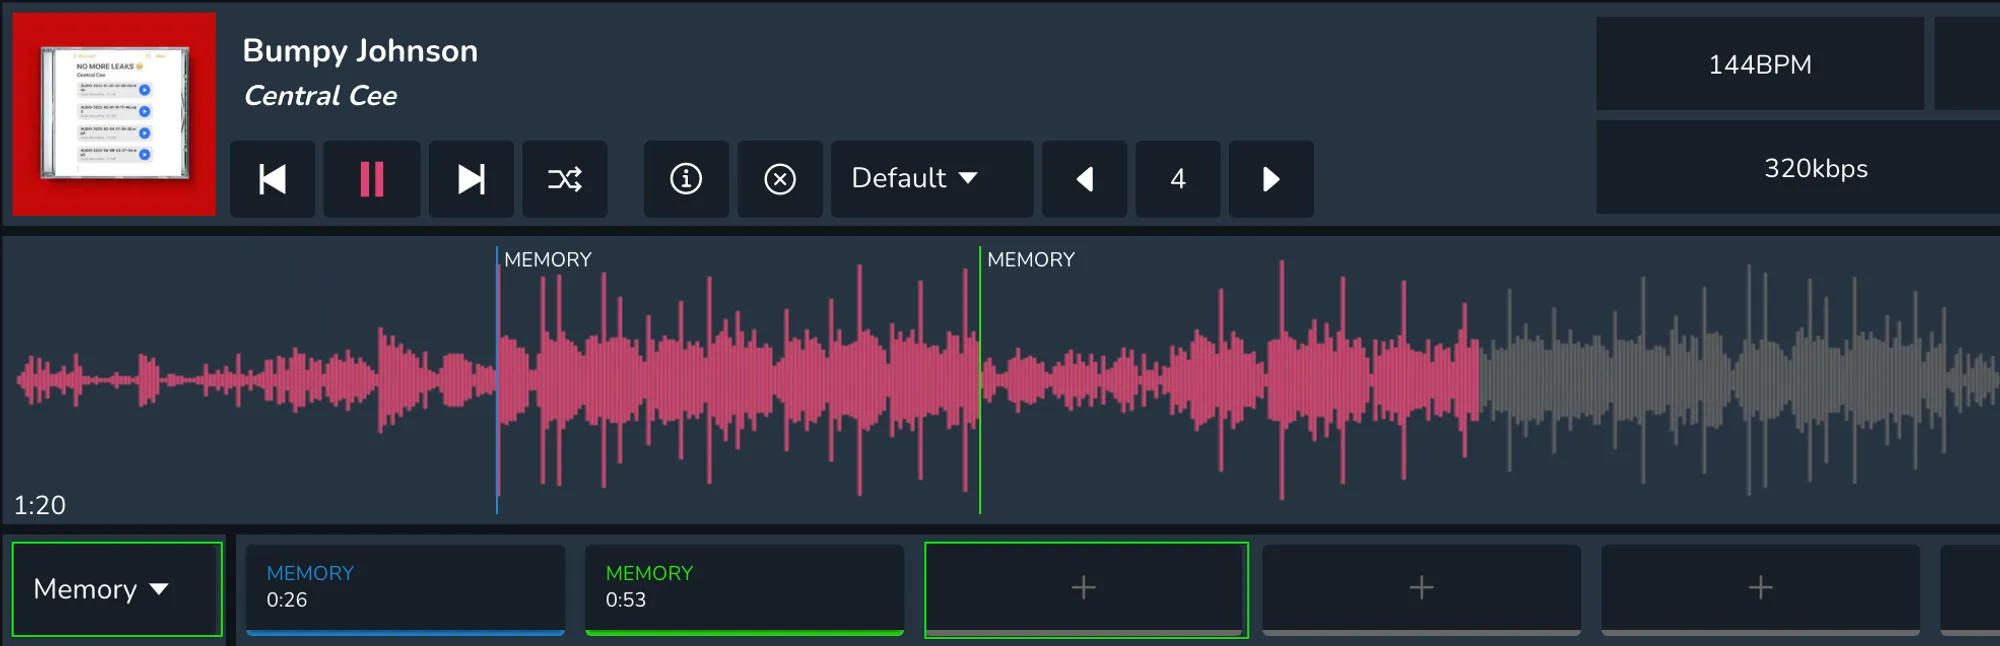Seek into the gray unplayed waveform section
Image resolution: width=2000 pixels, height=646 pixels.
tap(1740, 380)
